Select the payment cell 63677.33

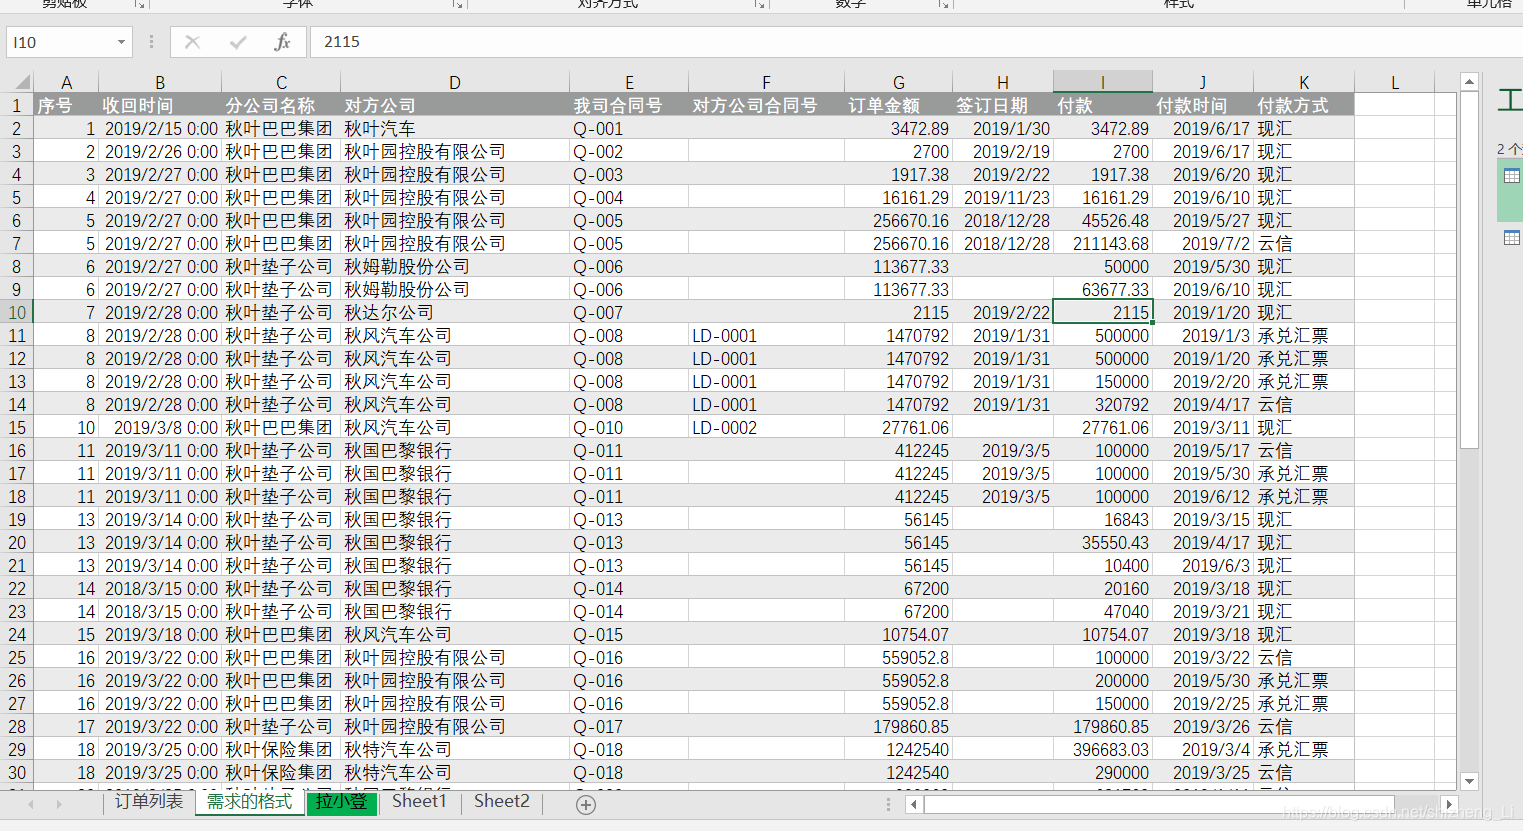tap(1103, 289)
